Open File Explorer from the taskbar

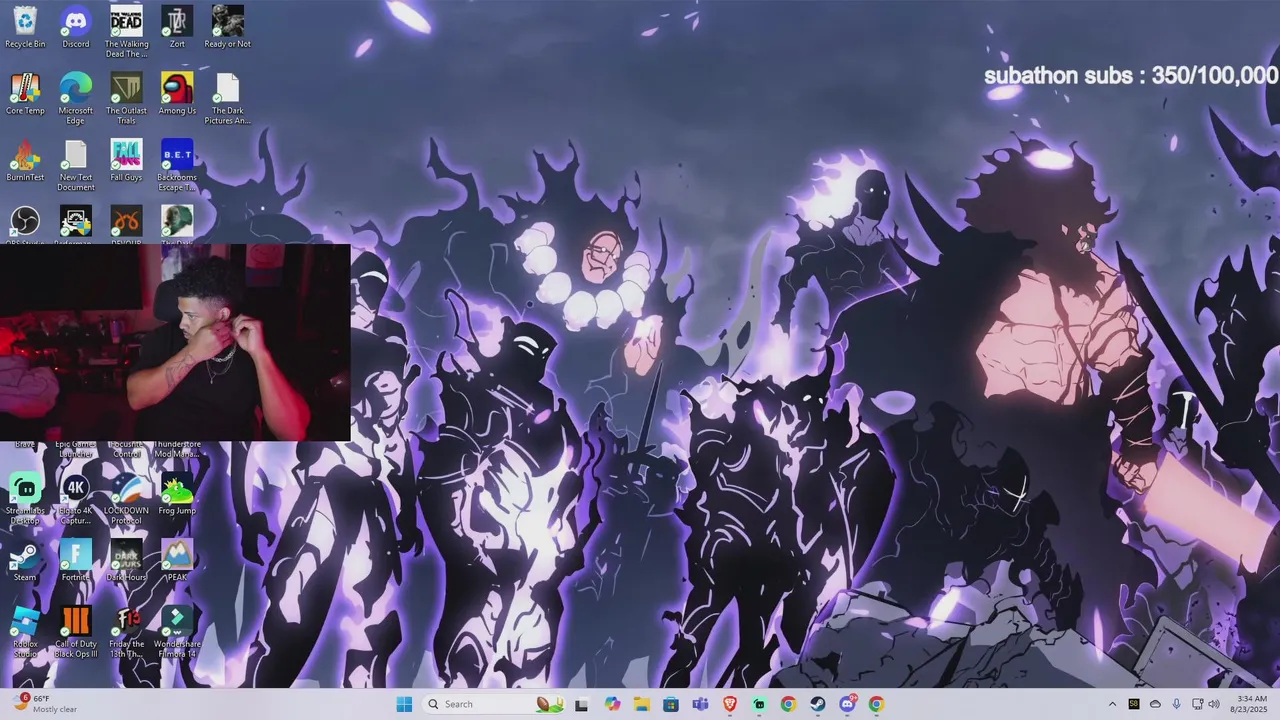pyautogui.click(x=641, y=704)
